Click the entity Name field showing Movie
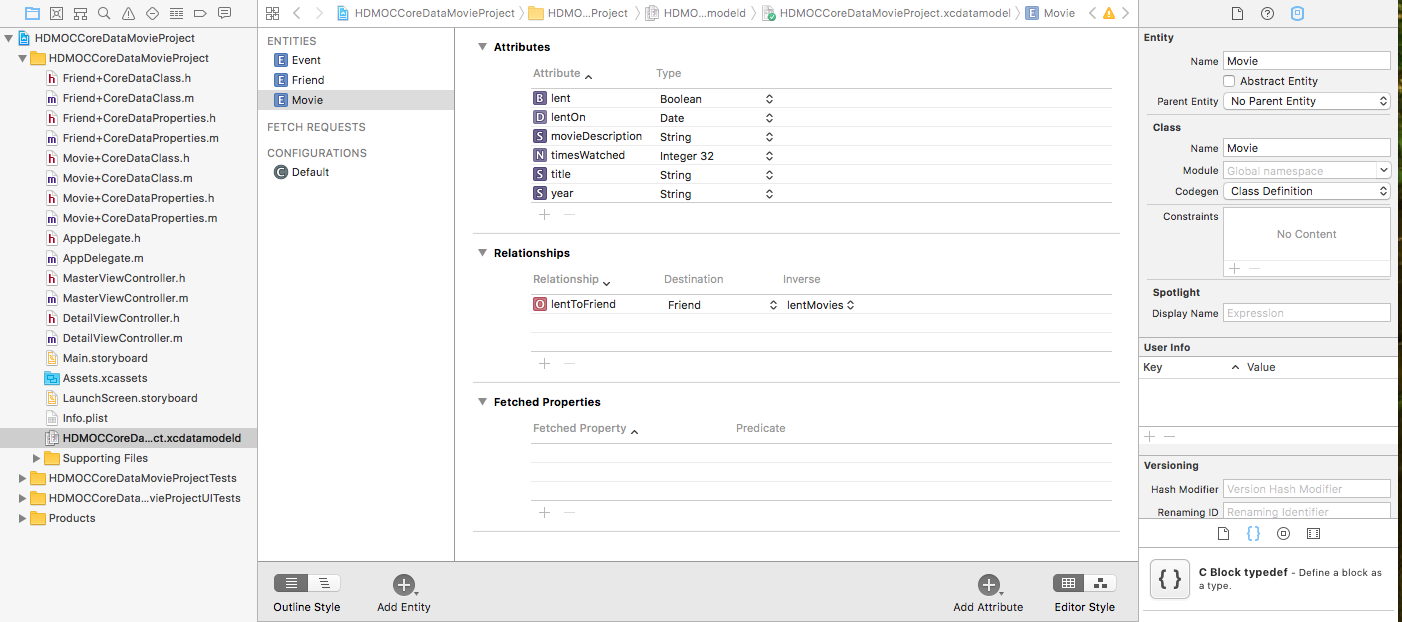The image size is (1402, 622). (1307, 61)
